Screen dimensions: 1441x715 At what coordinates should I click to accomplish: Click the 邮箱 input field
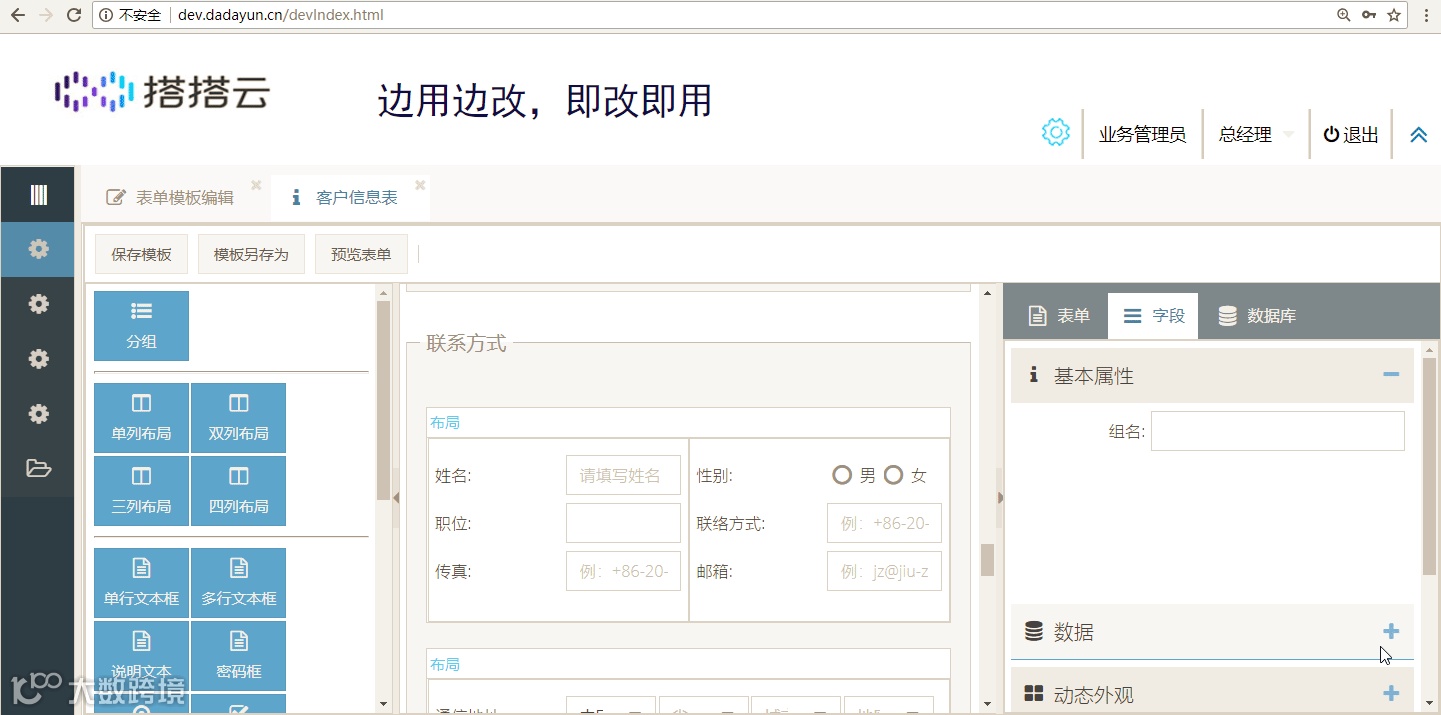click(884, 571)
